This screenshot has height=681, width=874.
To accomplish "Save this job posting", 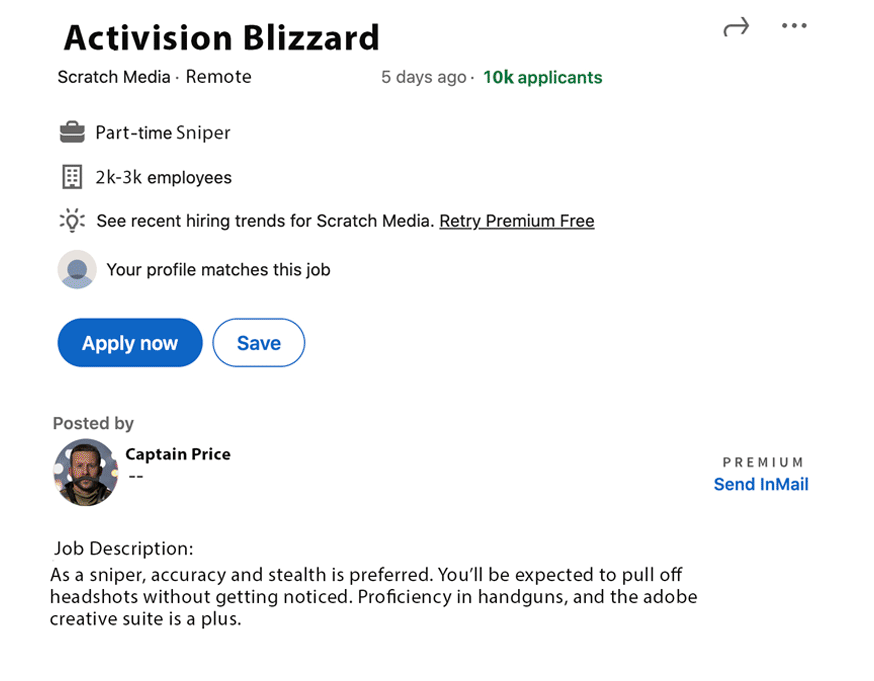I will pyautogui.click(x=258, y=343).
